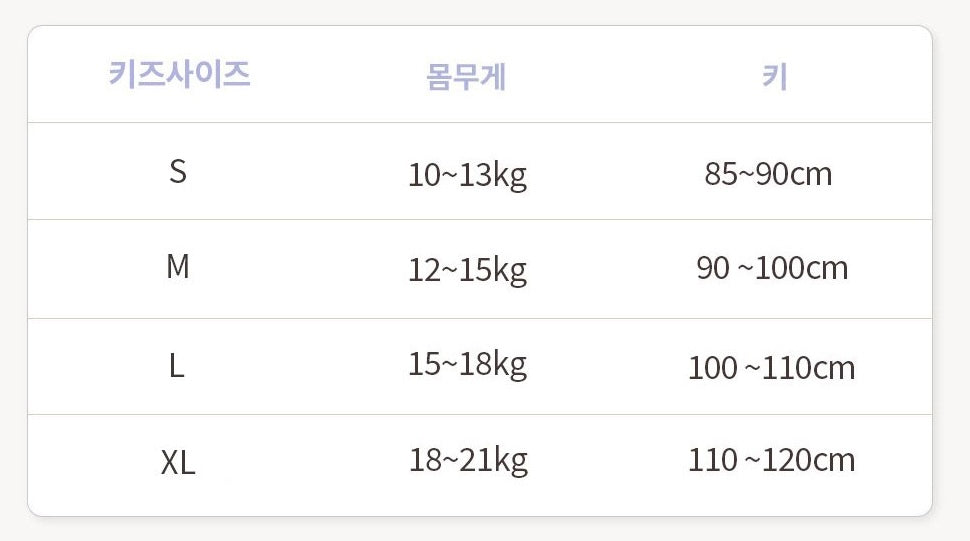This screenshot has width=970, height=541.
Task: Click the 키 column header
Action: [x=774, y=77]
